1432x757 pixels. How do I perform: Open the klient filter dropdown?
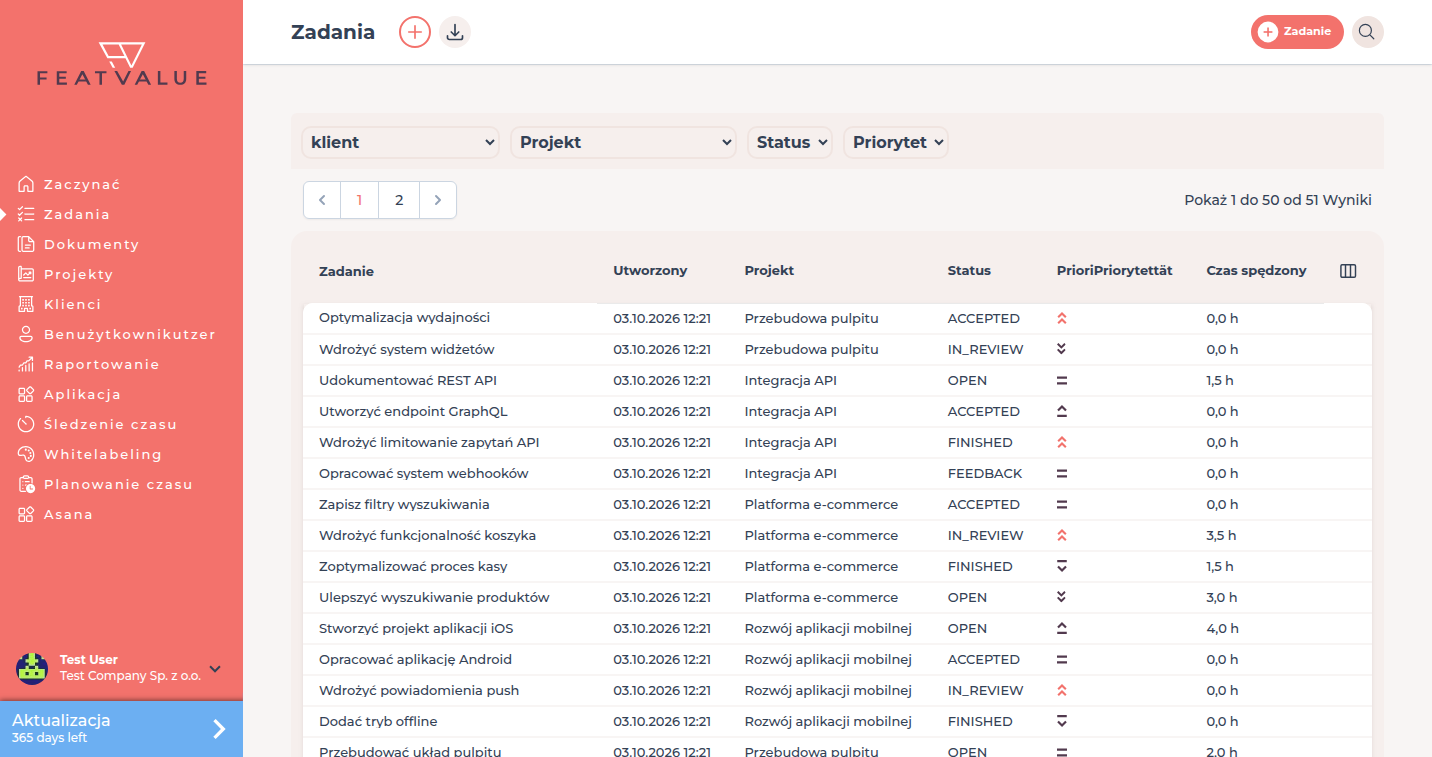click(x=400, y=142)
